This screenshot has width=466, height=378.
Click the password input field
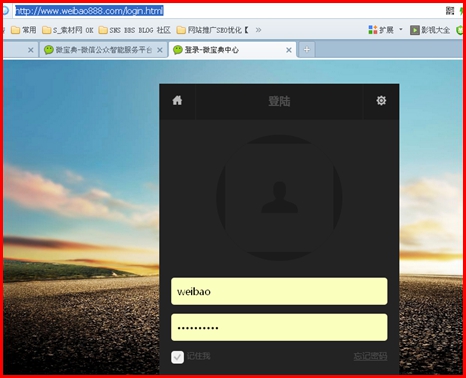tap(279, 327)
